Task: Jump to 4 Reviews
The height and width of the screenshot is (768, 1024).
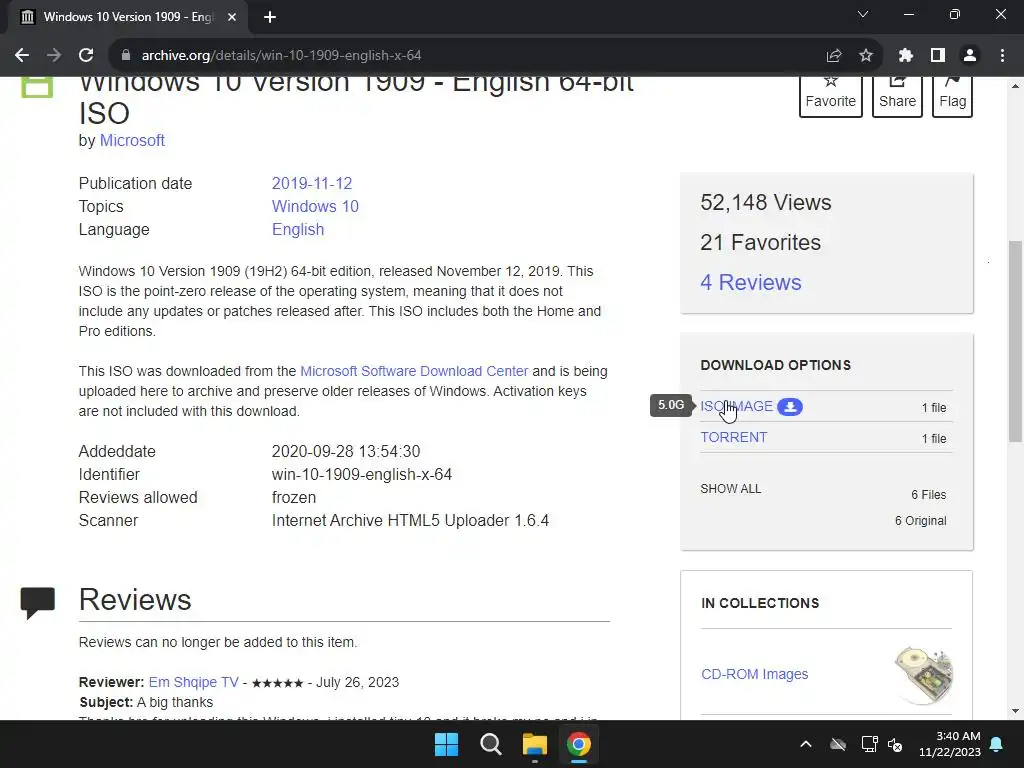Action: coord(750,282)
